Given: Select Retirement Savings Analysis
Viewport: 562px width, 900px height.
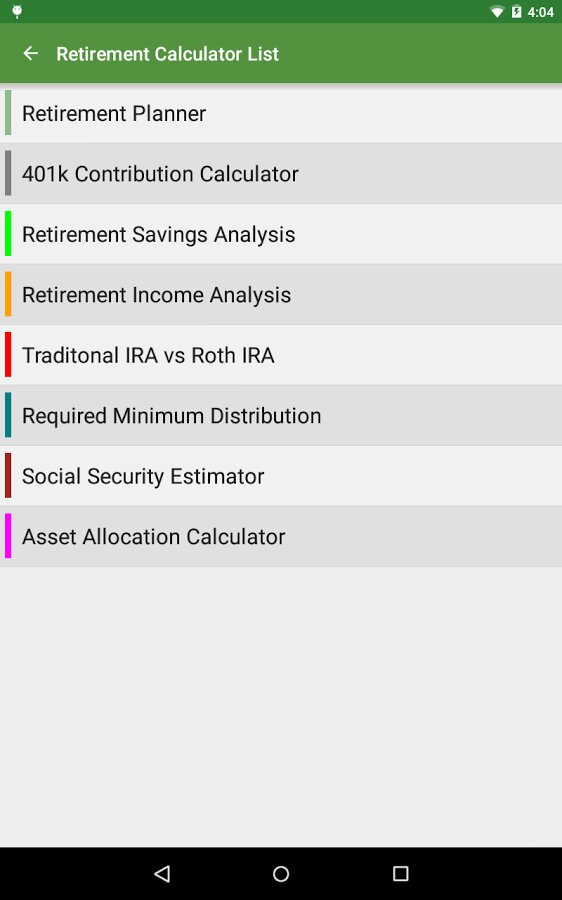Looking at the screenshot, I should coord(281,234).
